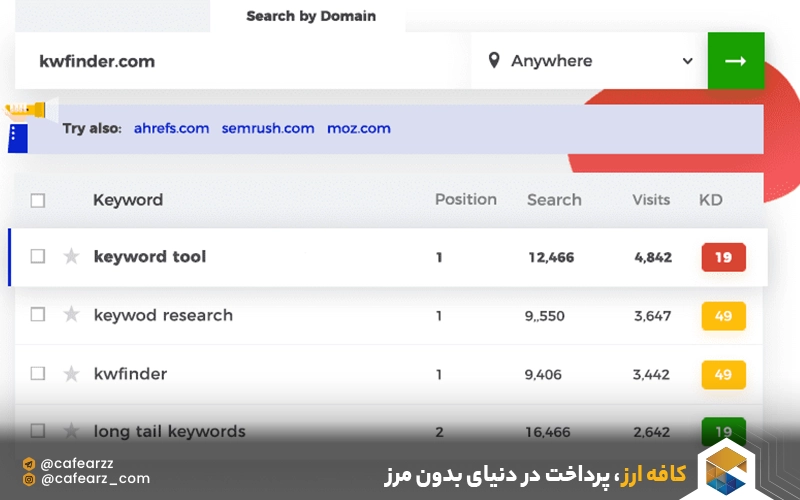Select the keyword tool keyword text
Viewport: 800px width, 500px height.
click(150, 257)
